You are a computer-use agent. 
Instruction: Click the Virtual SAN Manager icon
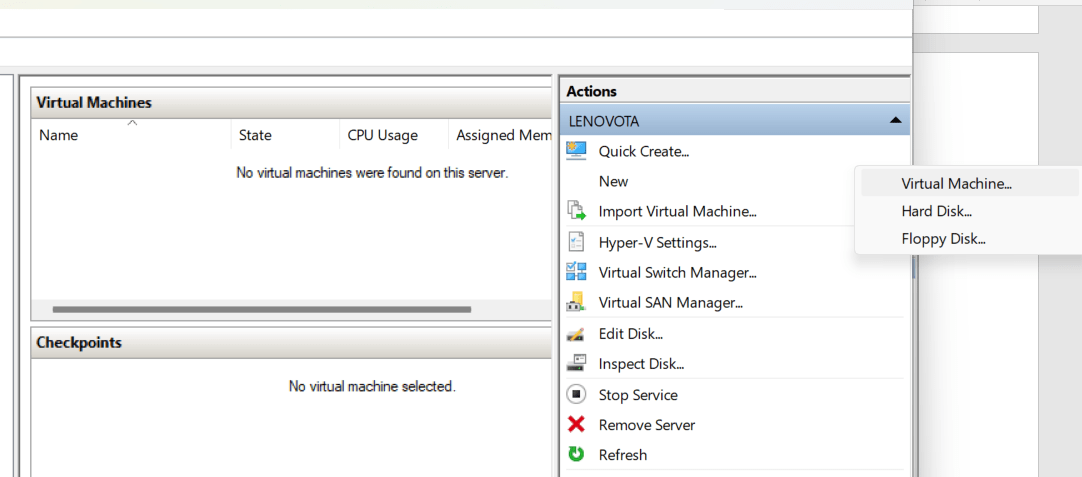tap(576, 302)
